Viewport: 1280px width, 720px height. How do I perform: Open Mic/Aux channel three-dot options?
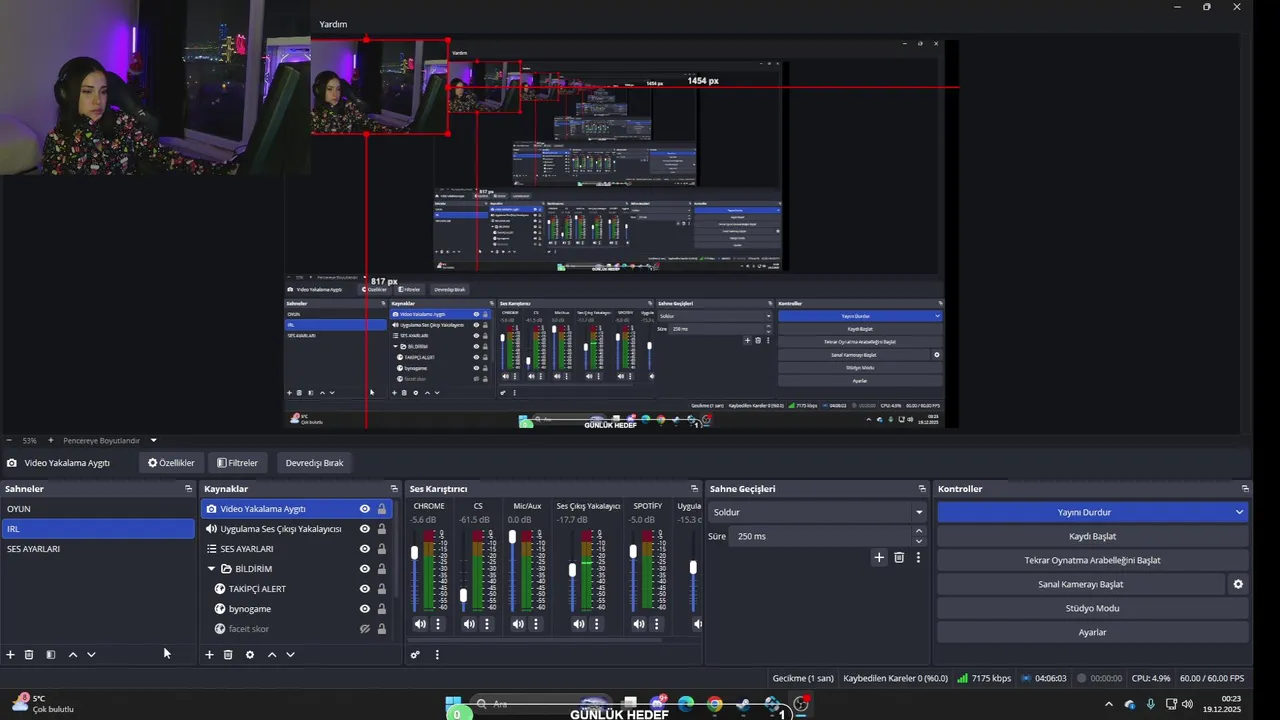(x=536, y=624)
